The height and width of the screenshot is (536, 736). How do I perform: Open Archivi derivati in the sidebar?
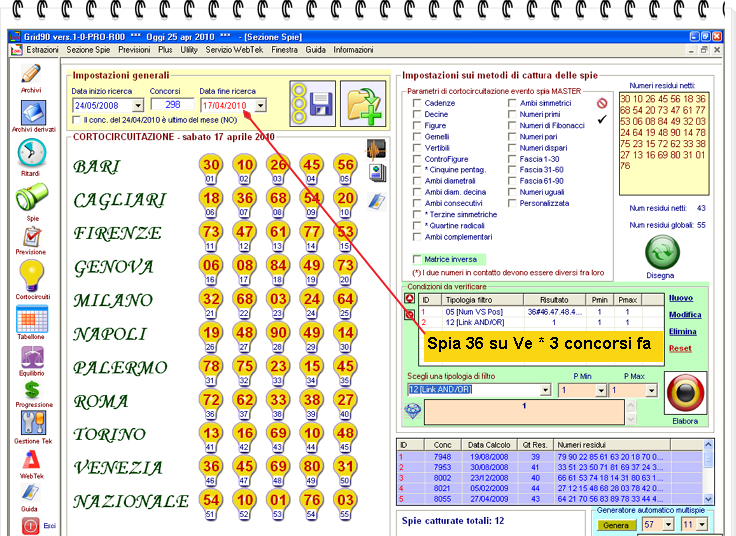[x=33, y=113]
